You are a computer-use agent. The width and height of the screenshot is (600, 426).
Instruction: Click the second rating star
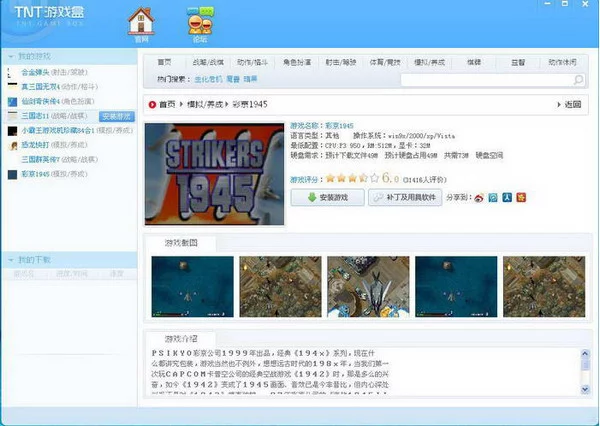(341, 178)
